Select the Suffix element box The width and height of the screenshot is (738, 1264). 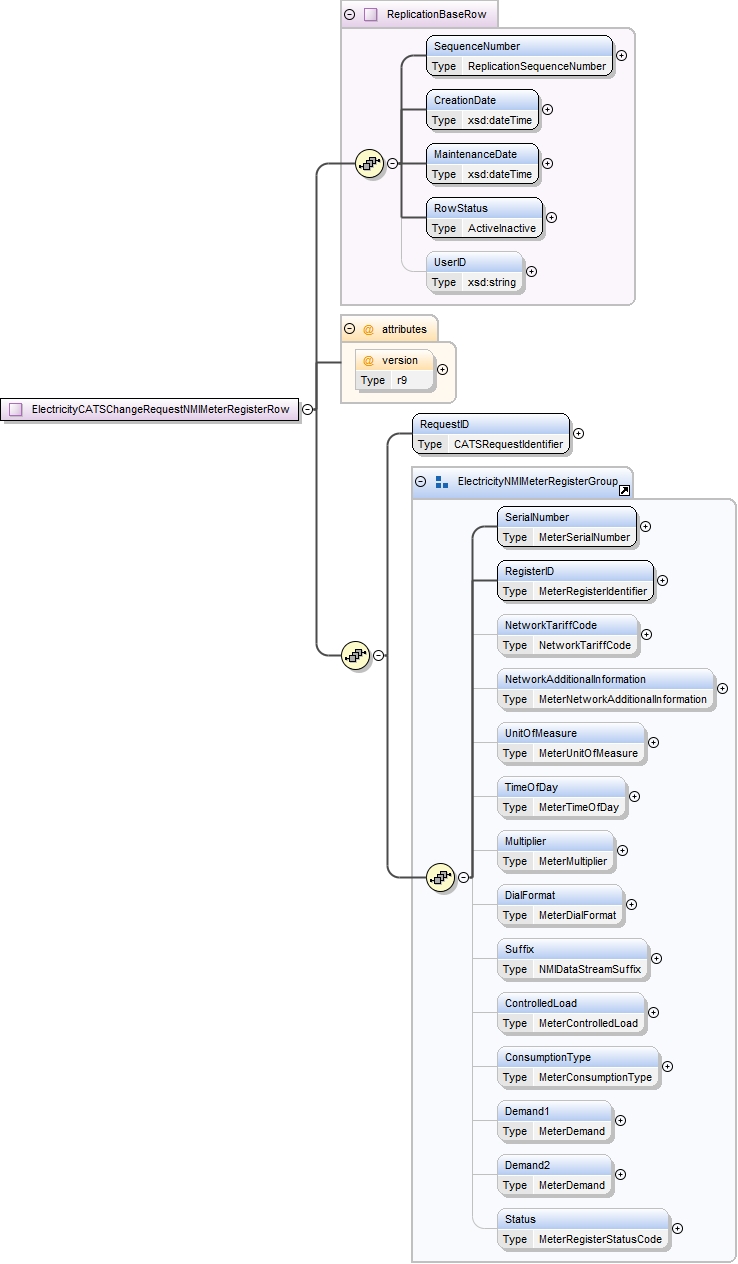point(572,959)
